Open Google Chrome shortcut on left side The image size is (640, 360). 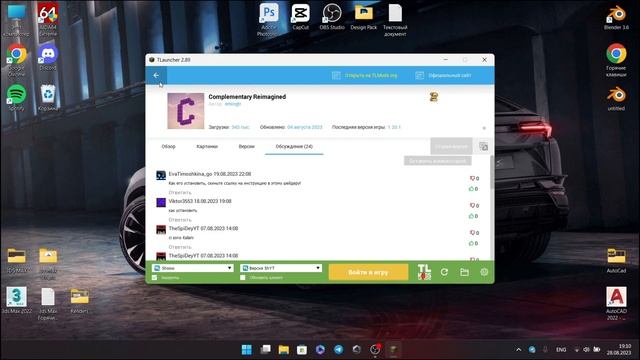pos(16,60)
